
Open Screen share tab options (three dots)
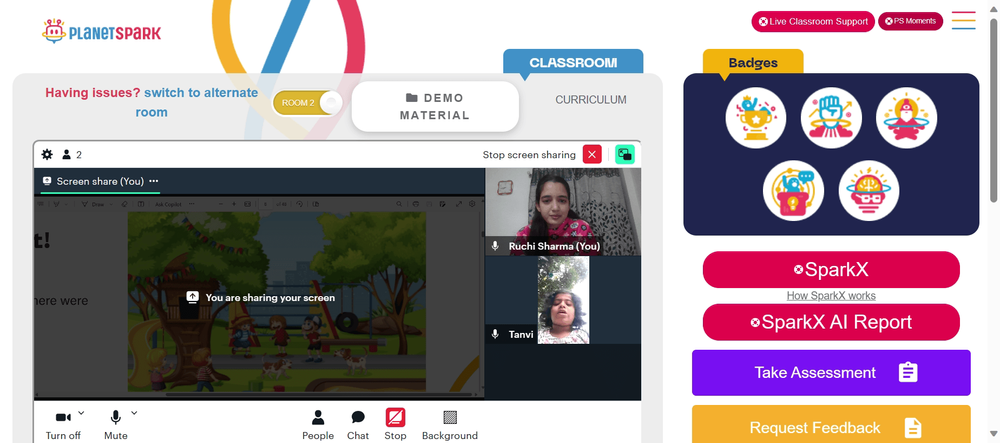tap(154, 181)
